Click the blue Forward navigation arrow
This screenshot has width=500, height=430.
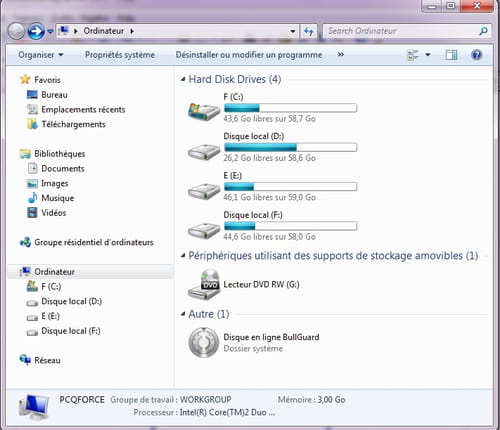pos(36,31)
